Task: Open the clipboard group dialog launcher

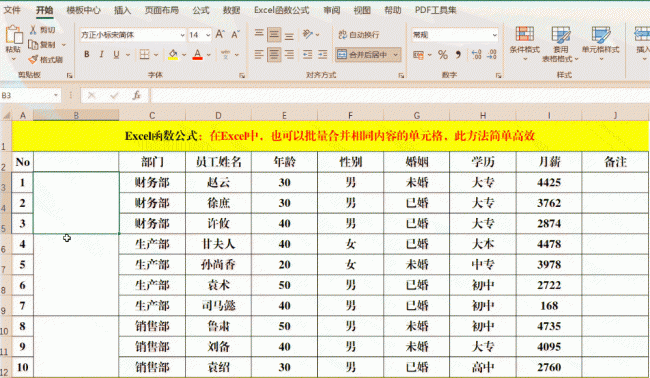Action: pos(70,76)
